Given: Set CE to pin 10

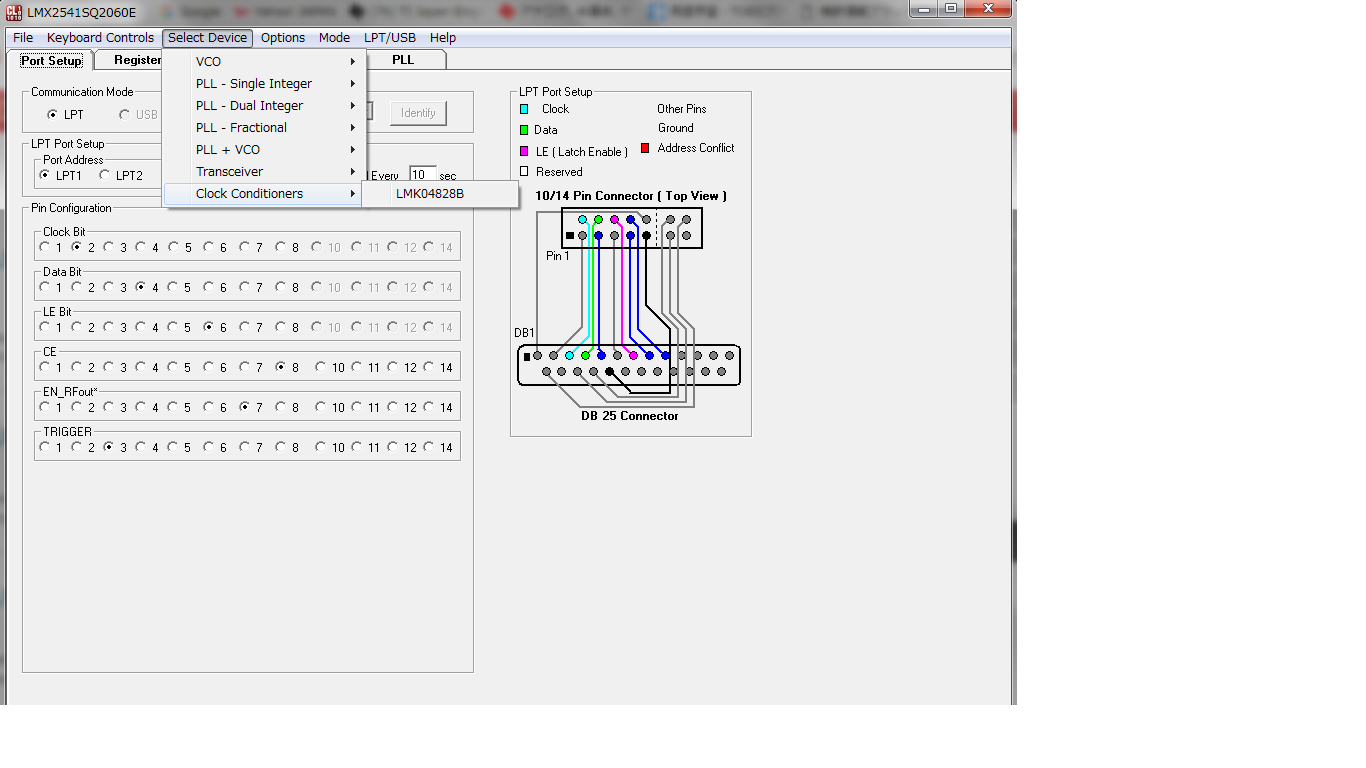Looking at the screenshot, I should tap(320, 367).
